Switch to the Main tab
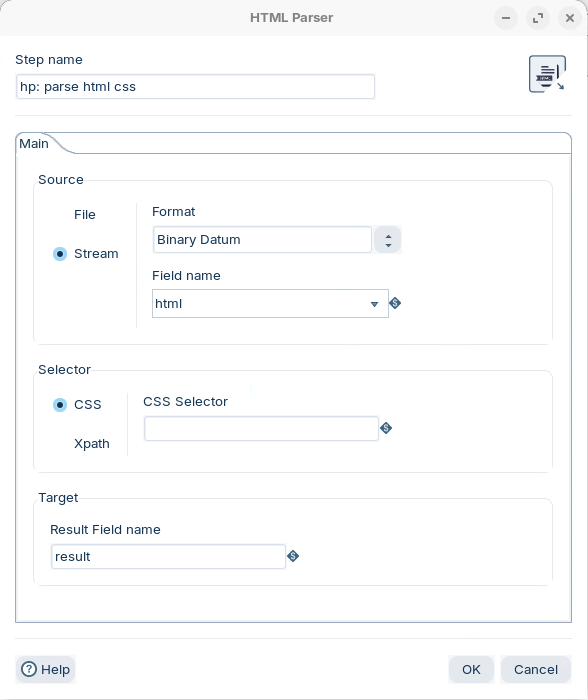 click(34, 144)
